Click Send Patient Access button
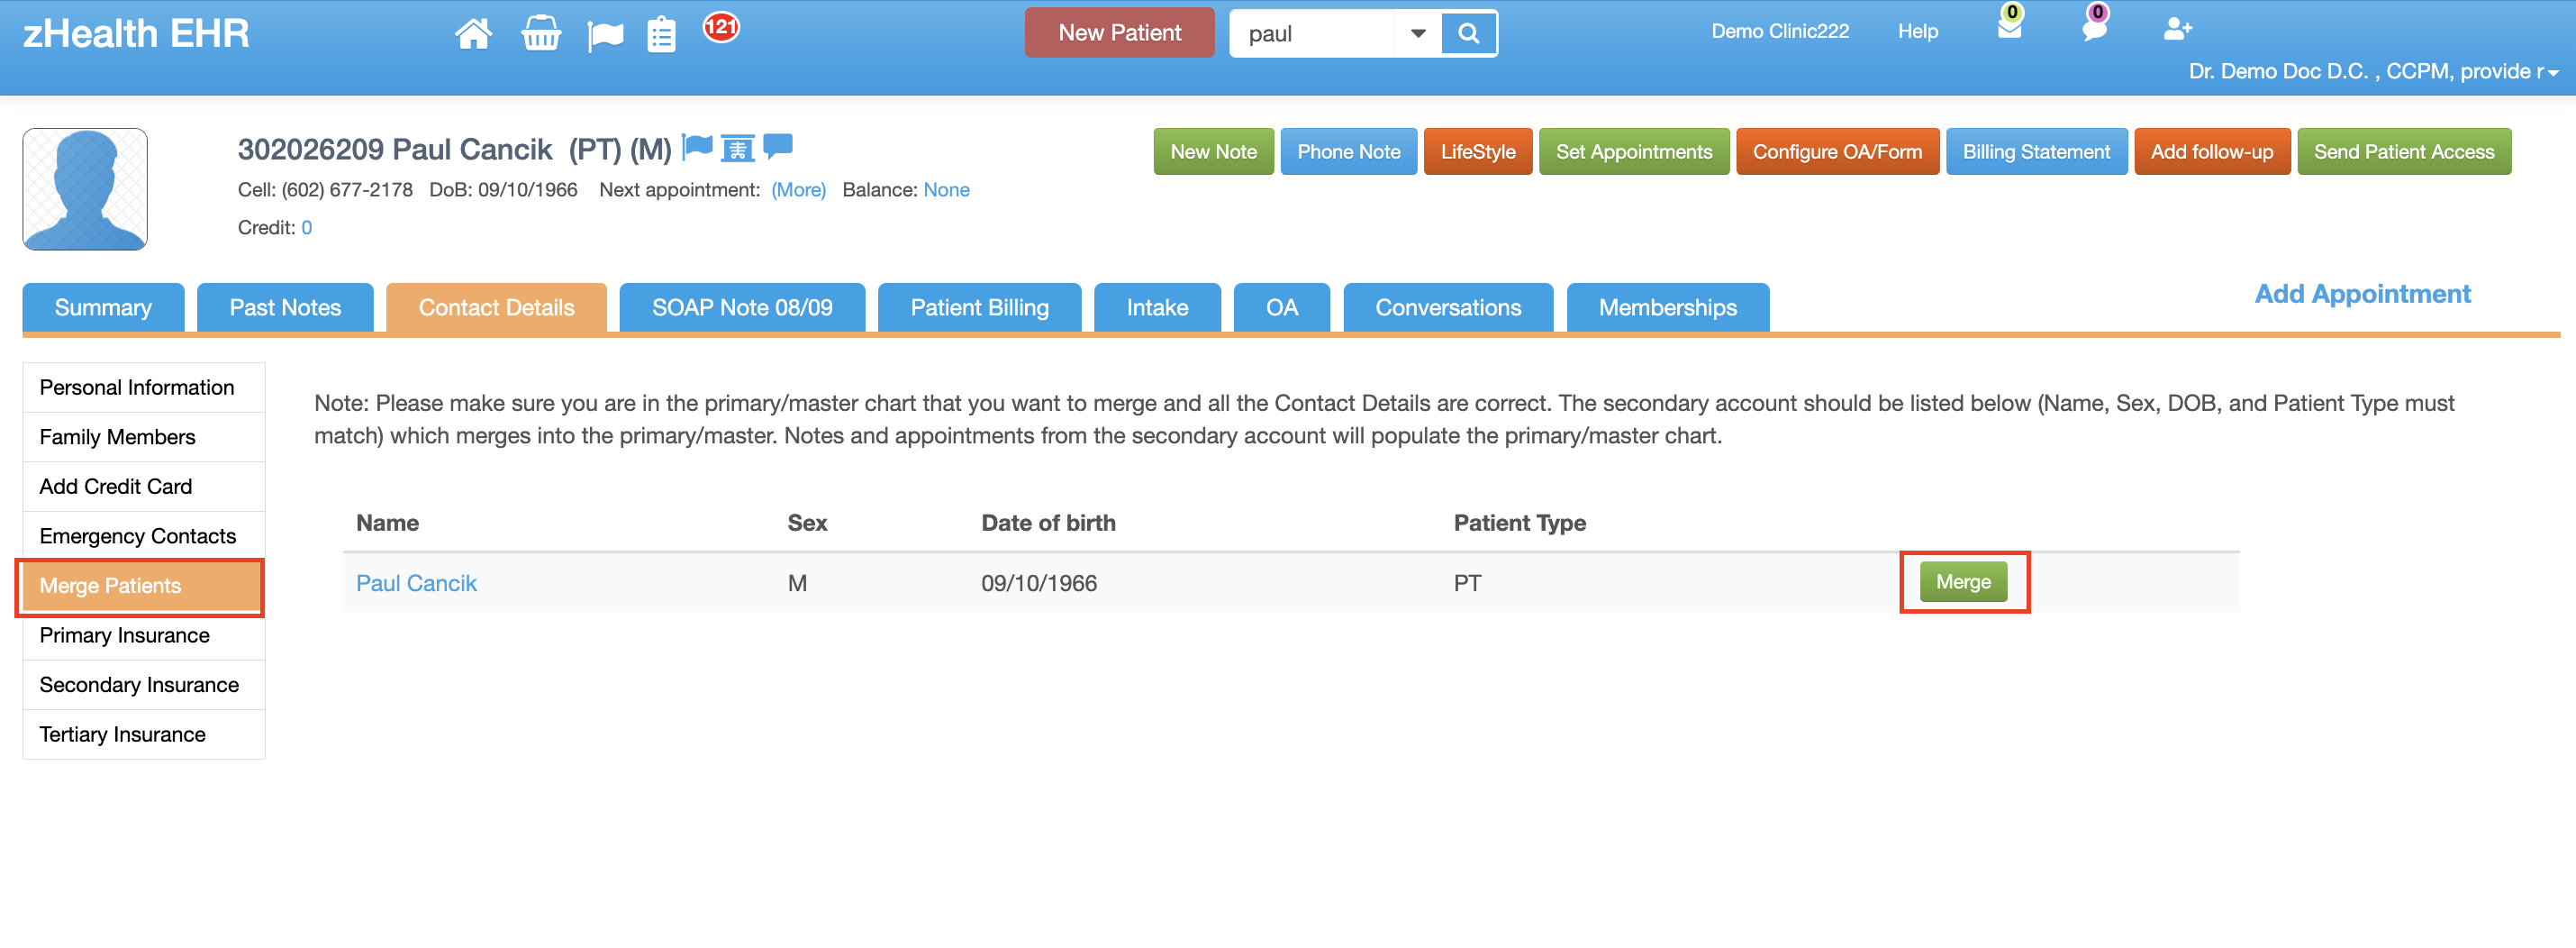Screen dimensions: 2576x948 tap(2404, 152)
